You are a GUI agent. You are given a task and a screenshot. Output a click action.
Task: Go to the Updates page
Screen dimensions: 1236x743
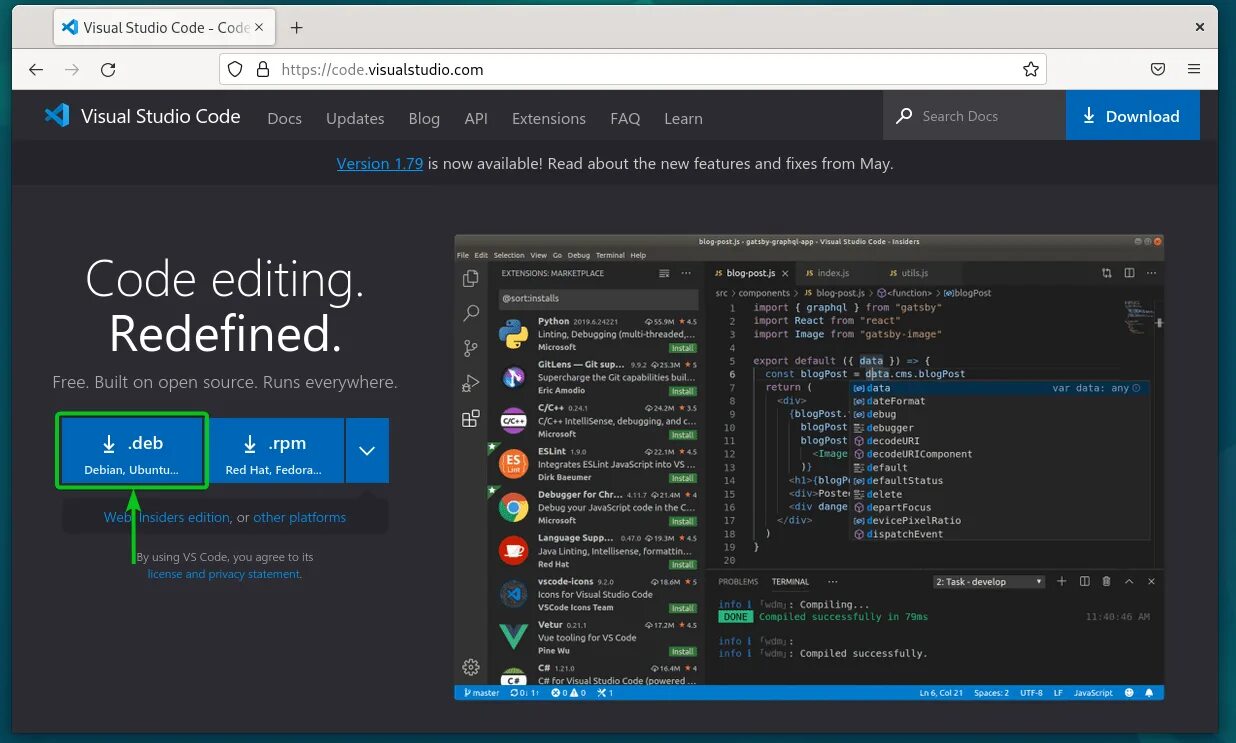[355, 118]
